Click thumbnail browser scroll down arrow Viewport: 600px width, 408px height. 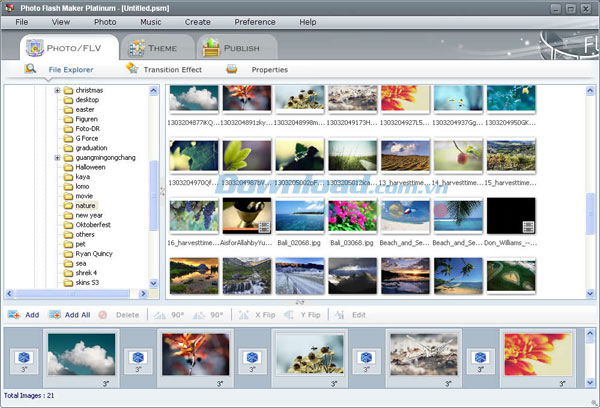click(590, 294)
